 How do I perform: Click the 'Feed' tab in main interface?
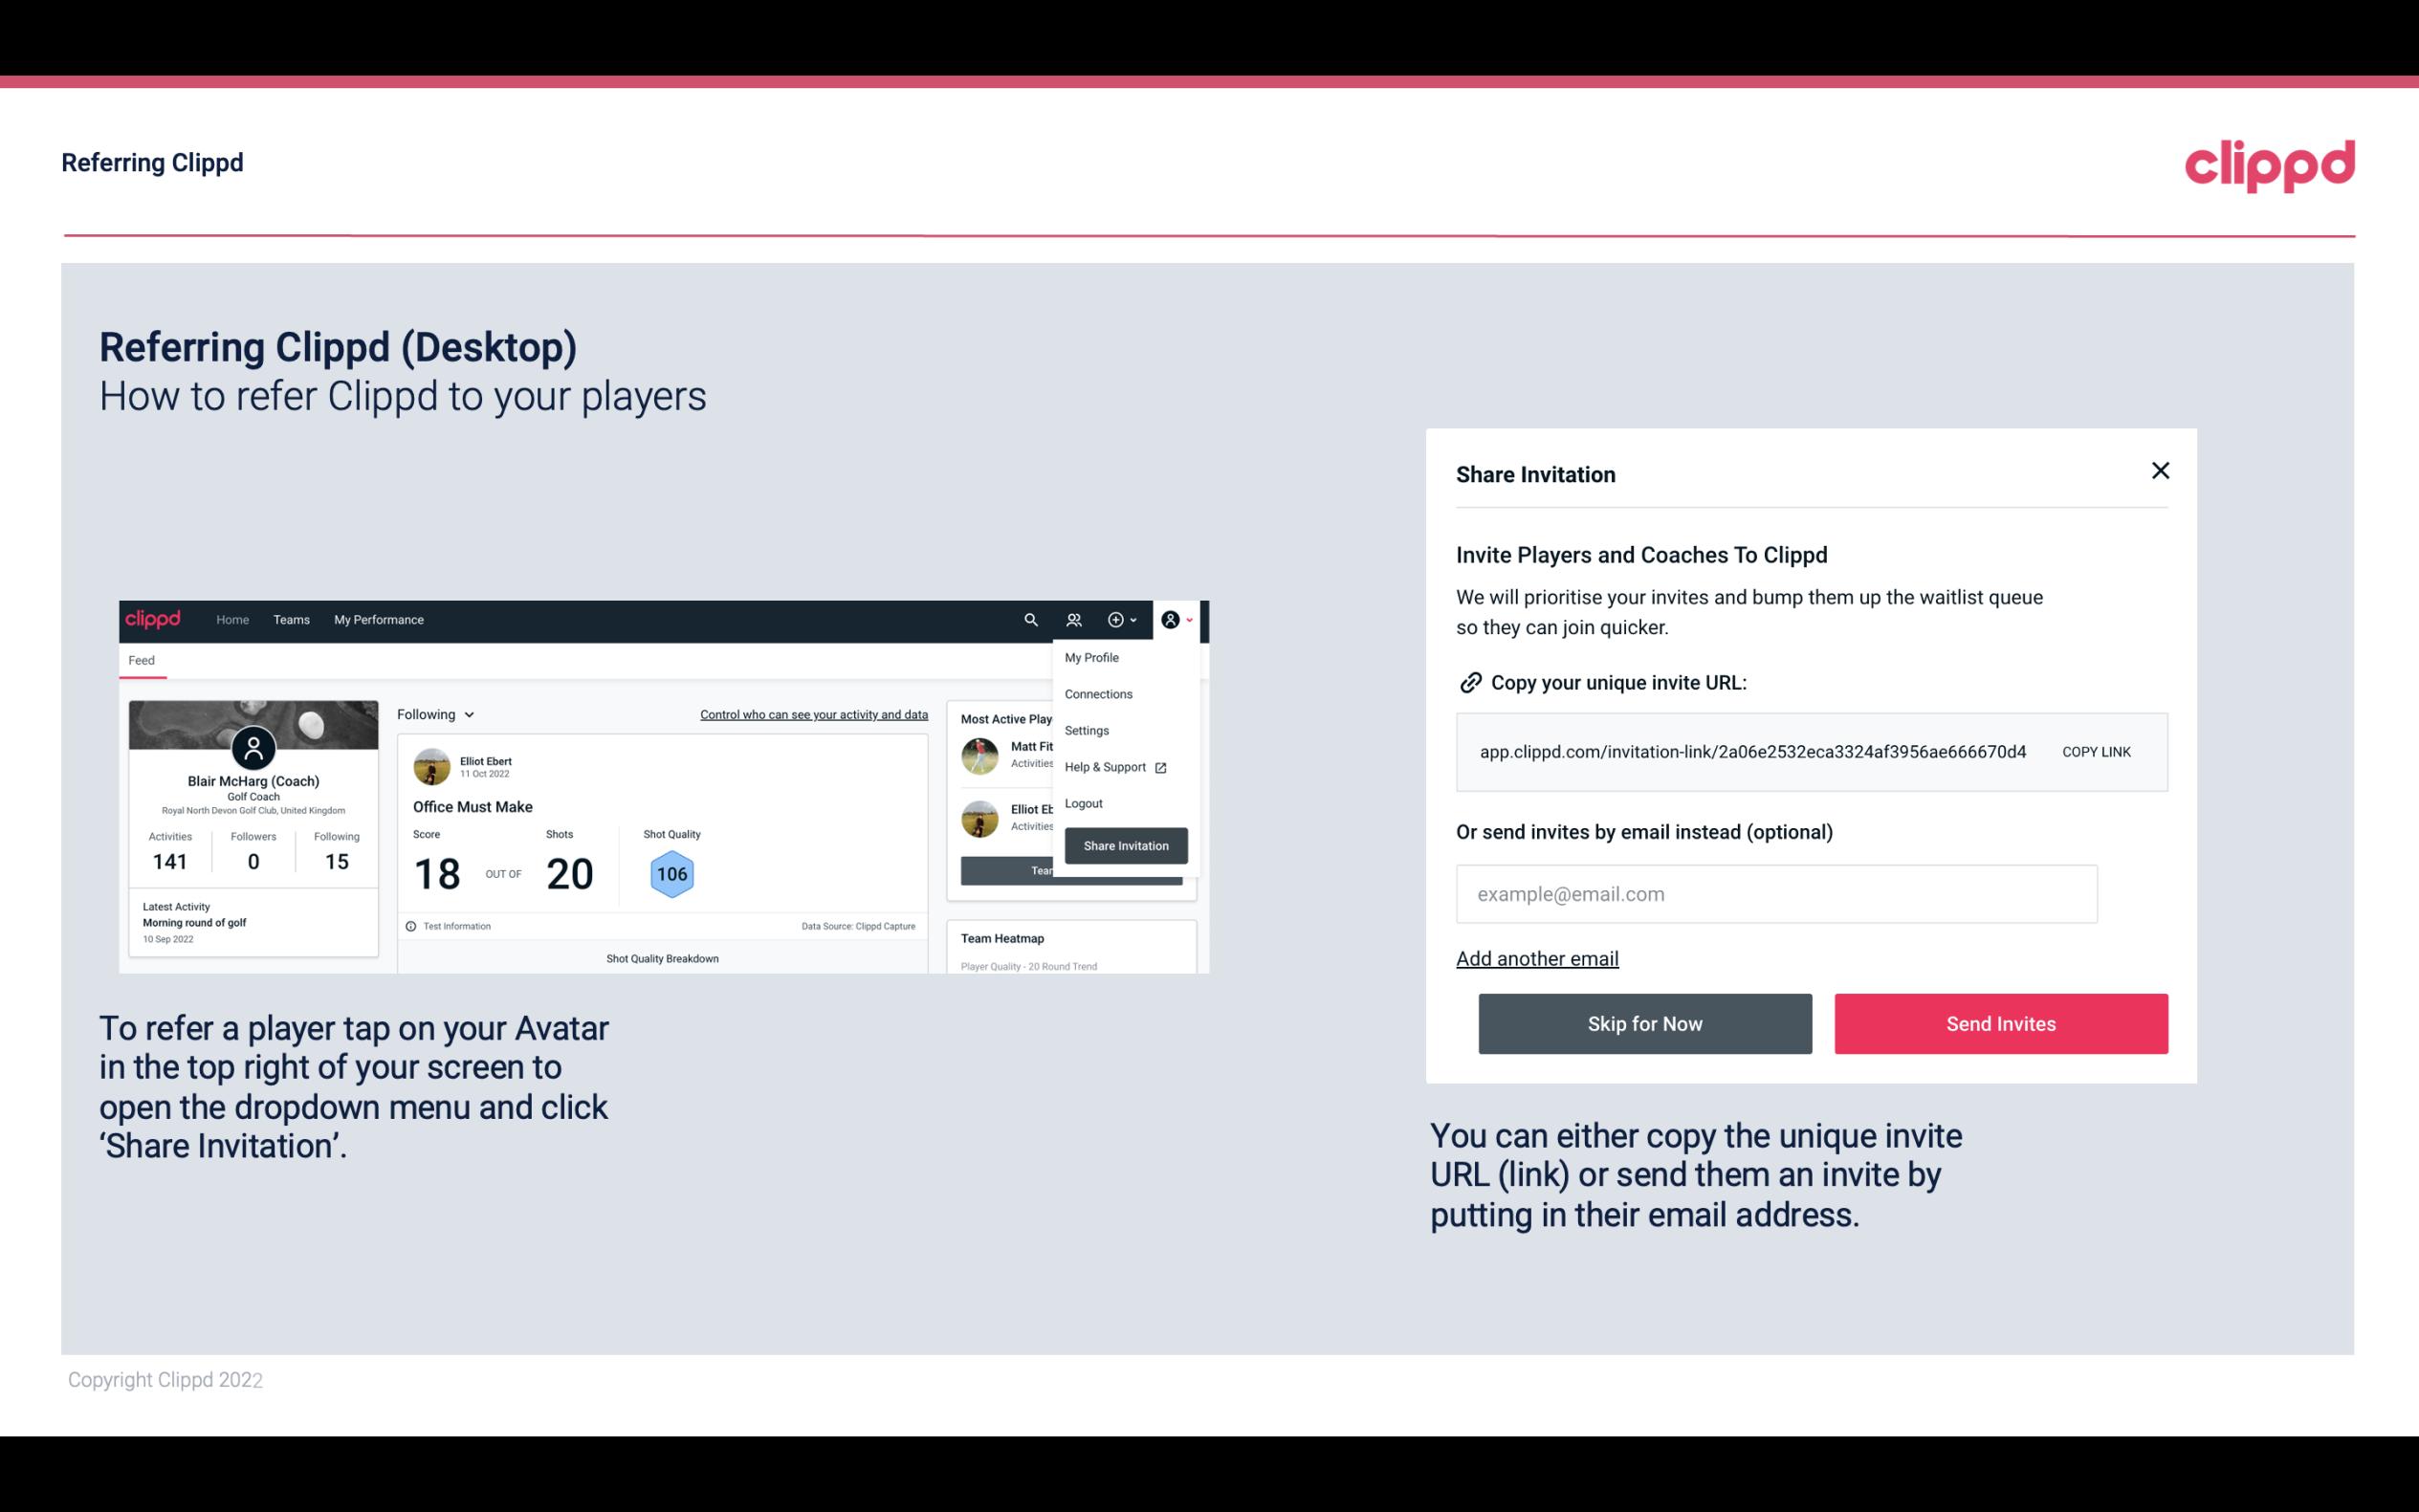click(143, 660)
